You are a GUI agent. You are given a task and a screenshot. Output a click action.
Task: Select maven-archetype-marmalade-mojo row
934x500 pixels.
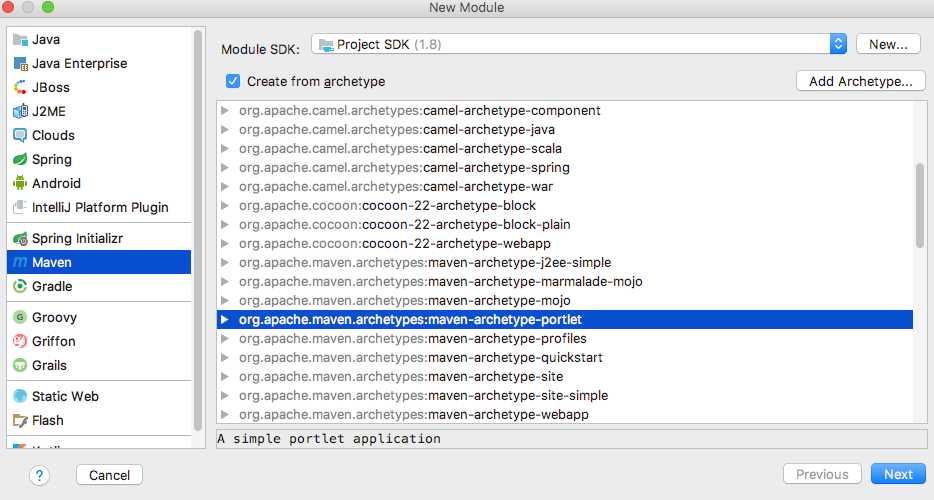pos(565,281)
